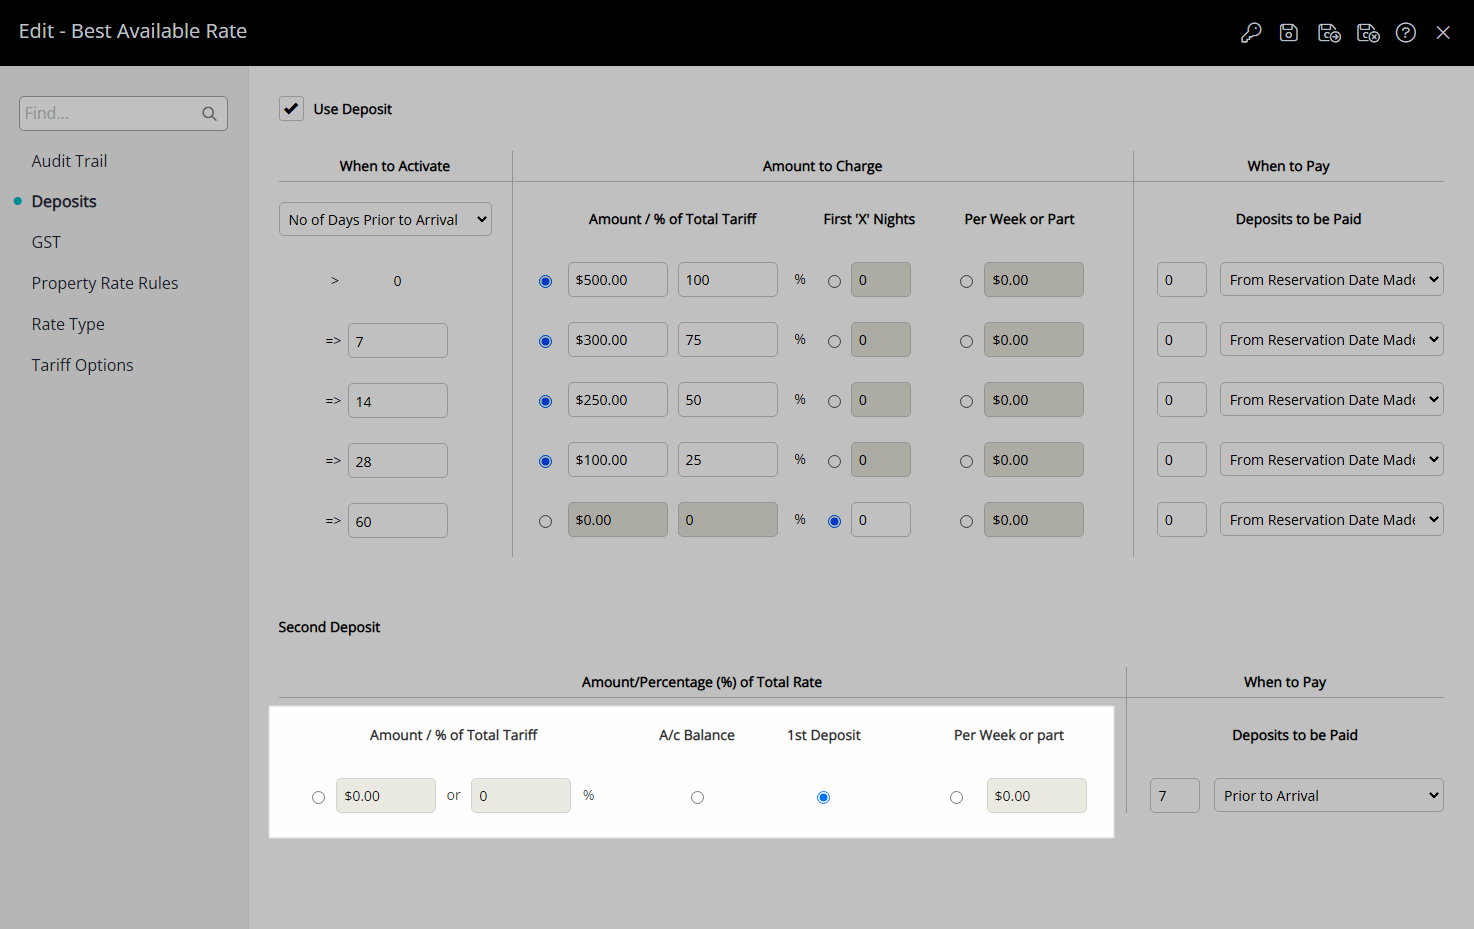
Task: Click the plain Save disk icon
Action: coord(1289,33)
